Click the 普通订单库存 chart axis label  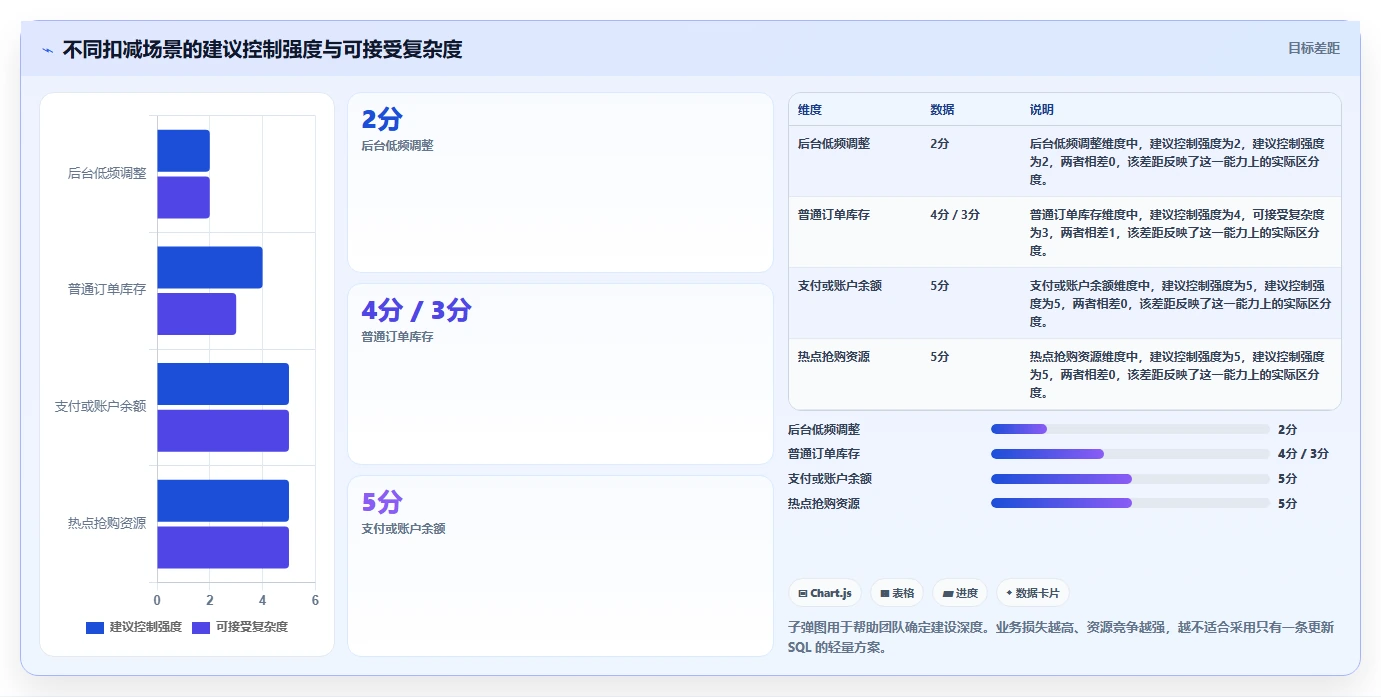point(107,290)
